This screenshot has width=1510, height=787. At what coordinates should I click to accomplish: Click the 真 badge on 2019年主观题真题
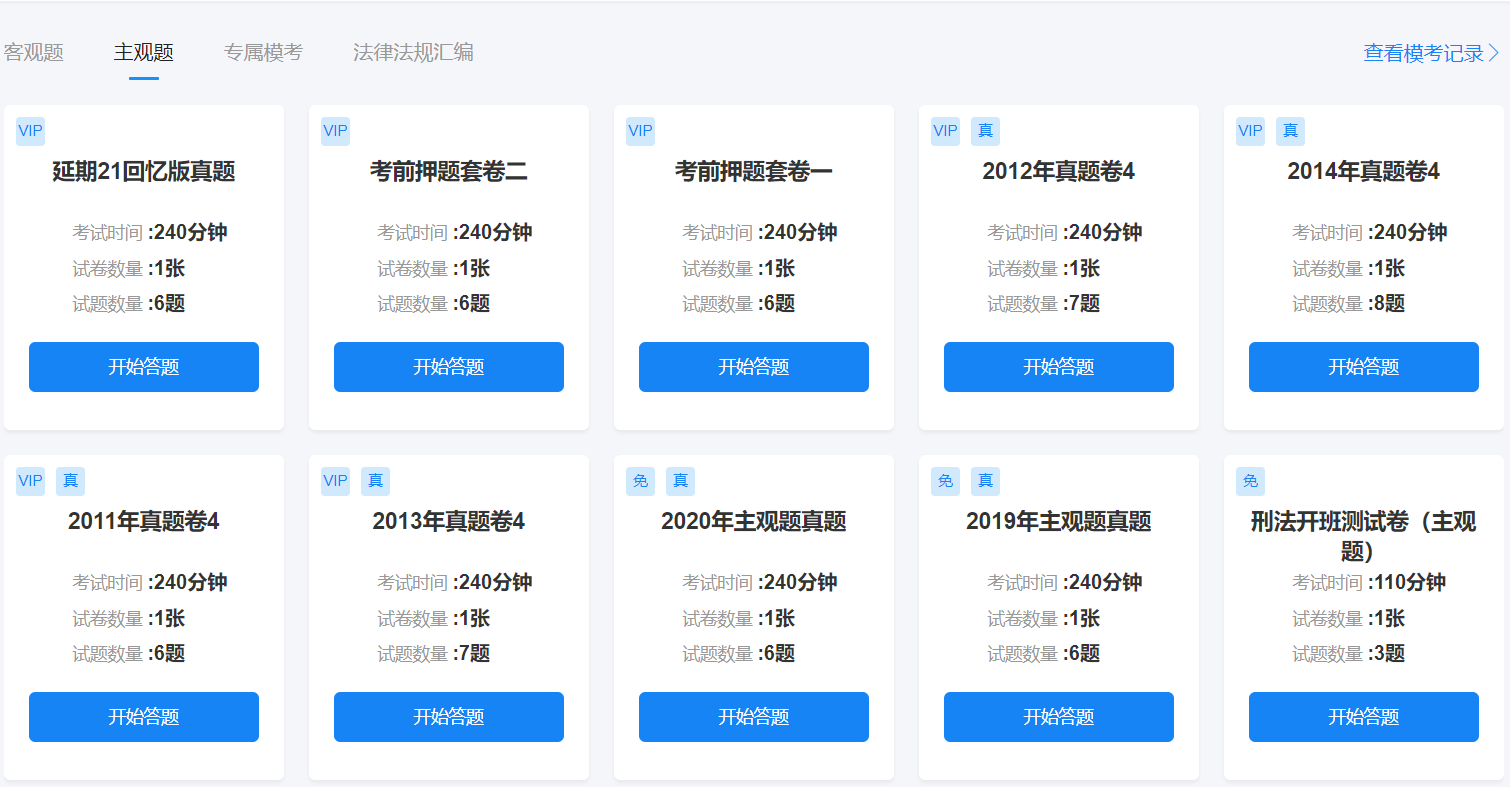pyautogui.click(x=985, y=481)
